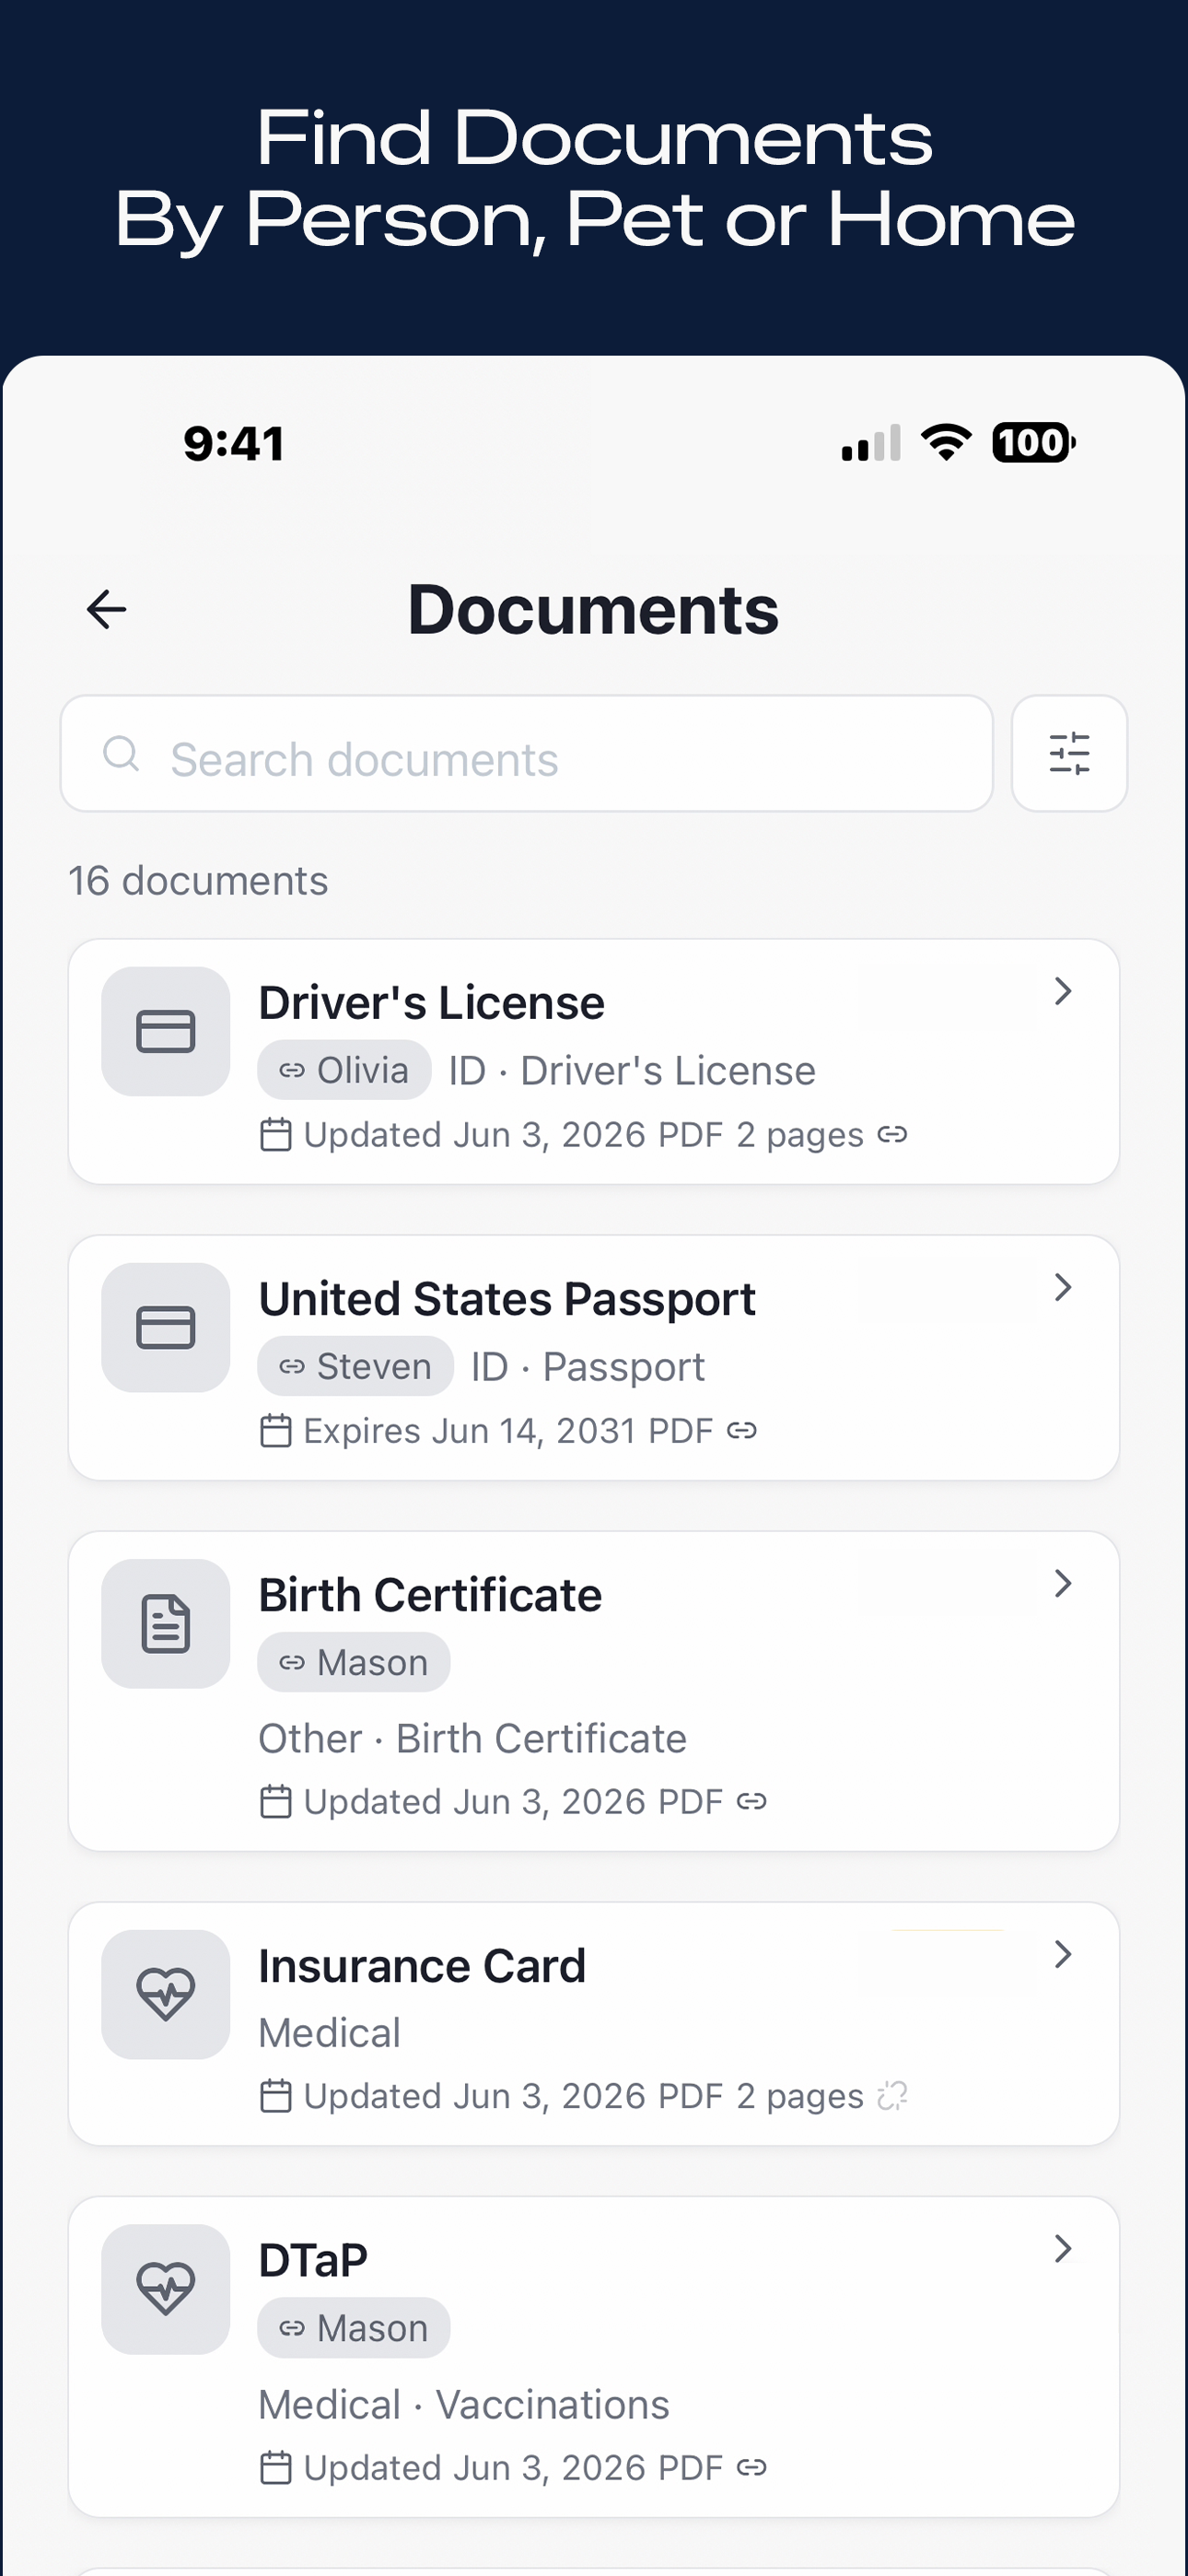Select the Olivia tag
This screenshot has height=2576, width=1188.
tap(344, 1070)
